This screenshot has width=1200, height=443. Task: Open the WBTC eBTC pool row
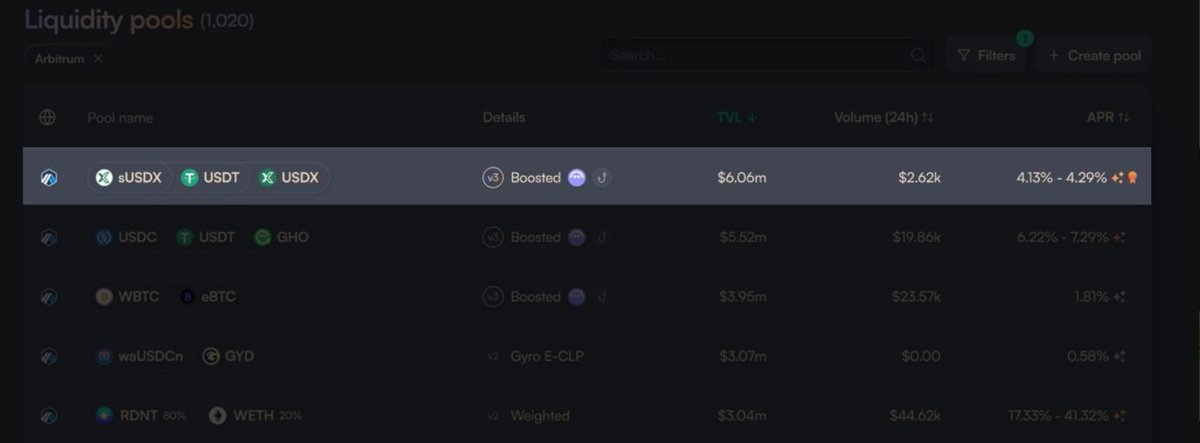coord(587,296)
